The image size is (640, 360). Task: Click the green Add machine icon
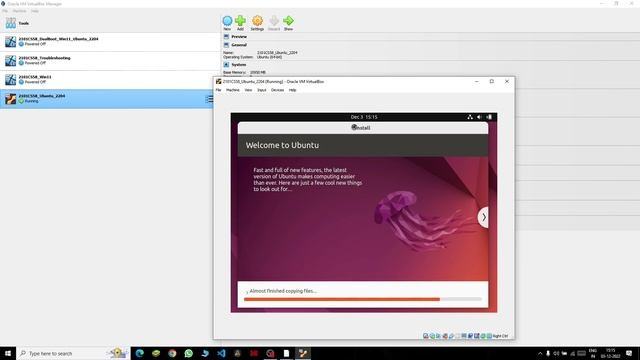pos(240,22)
